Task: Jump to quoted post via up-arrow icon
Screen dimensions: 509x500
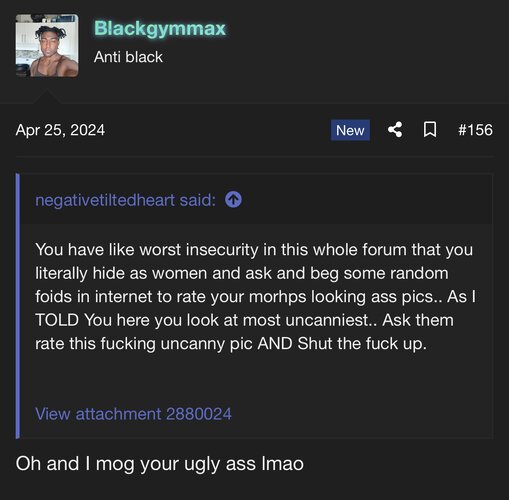Action: pos(233,200)
